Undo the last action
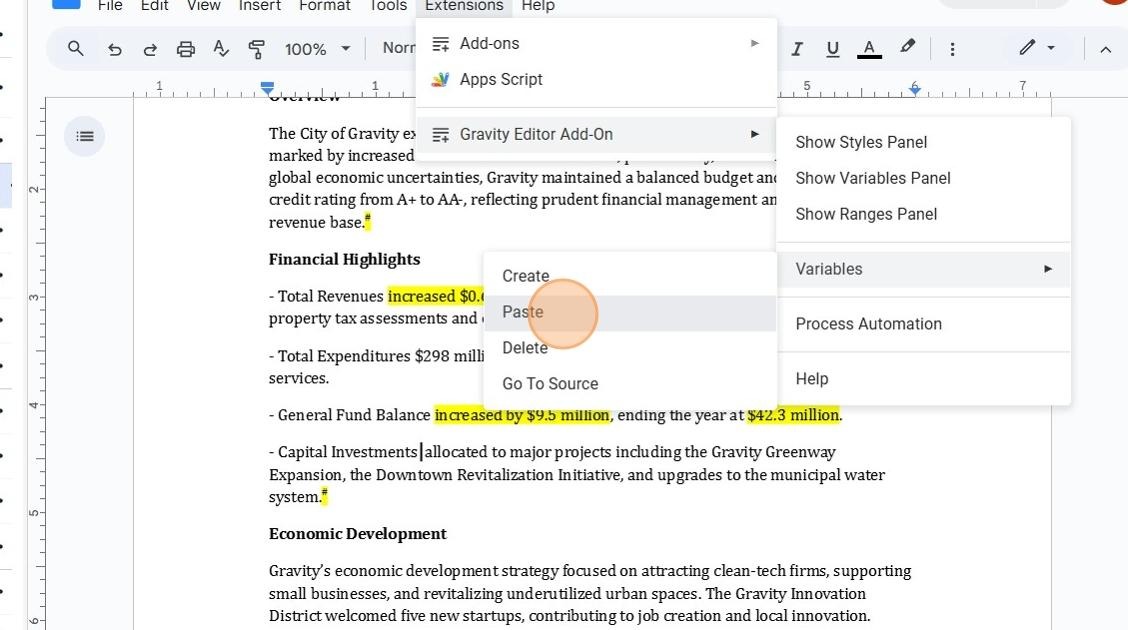1128x630 pixels. click(114, 49)
